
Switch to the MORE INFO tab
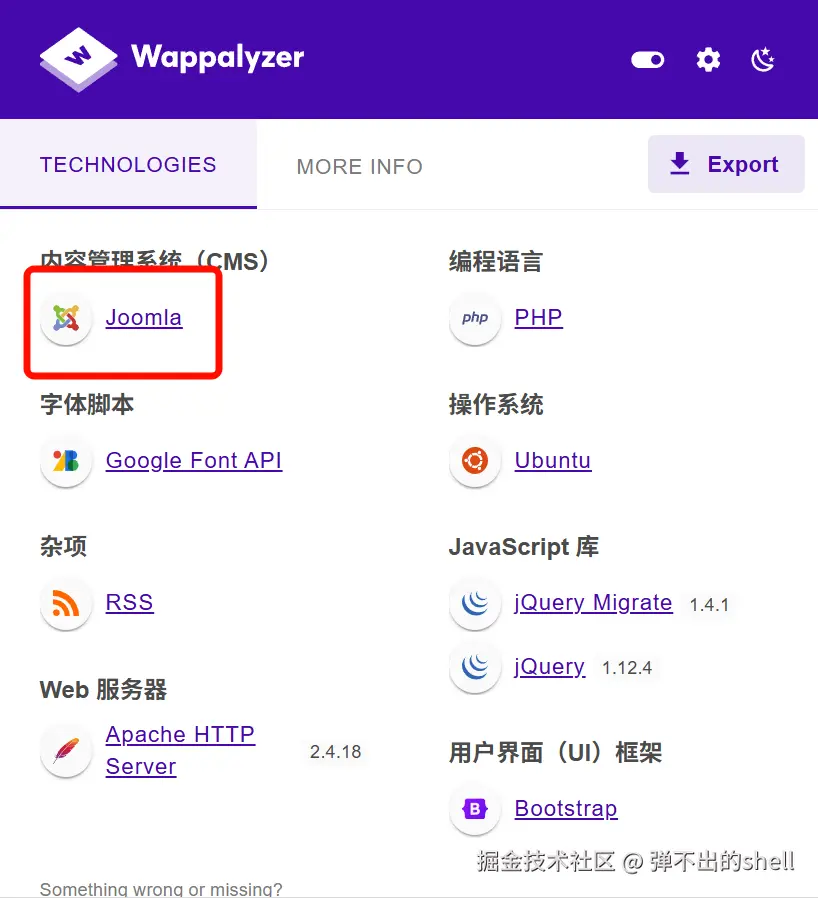tap(360, 167)
